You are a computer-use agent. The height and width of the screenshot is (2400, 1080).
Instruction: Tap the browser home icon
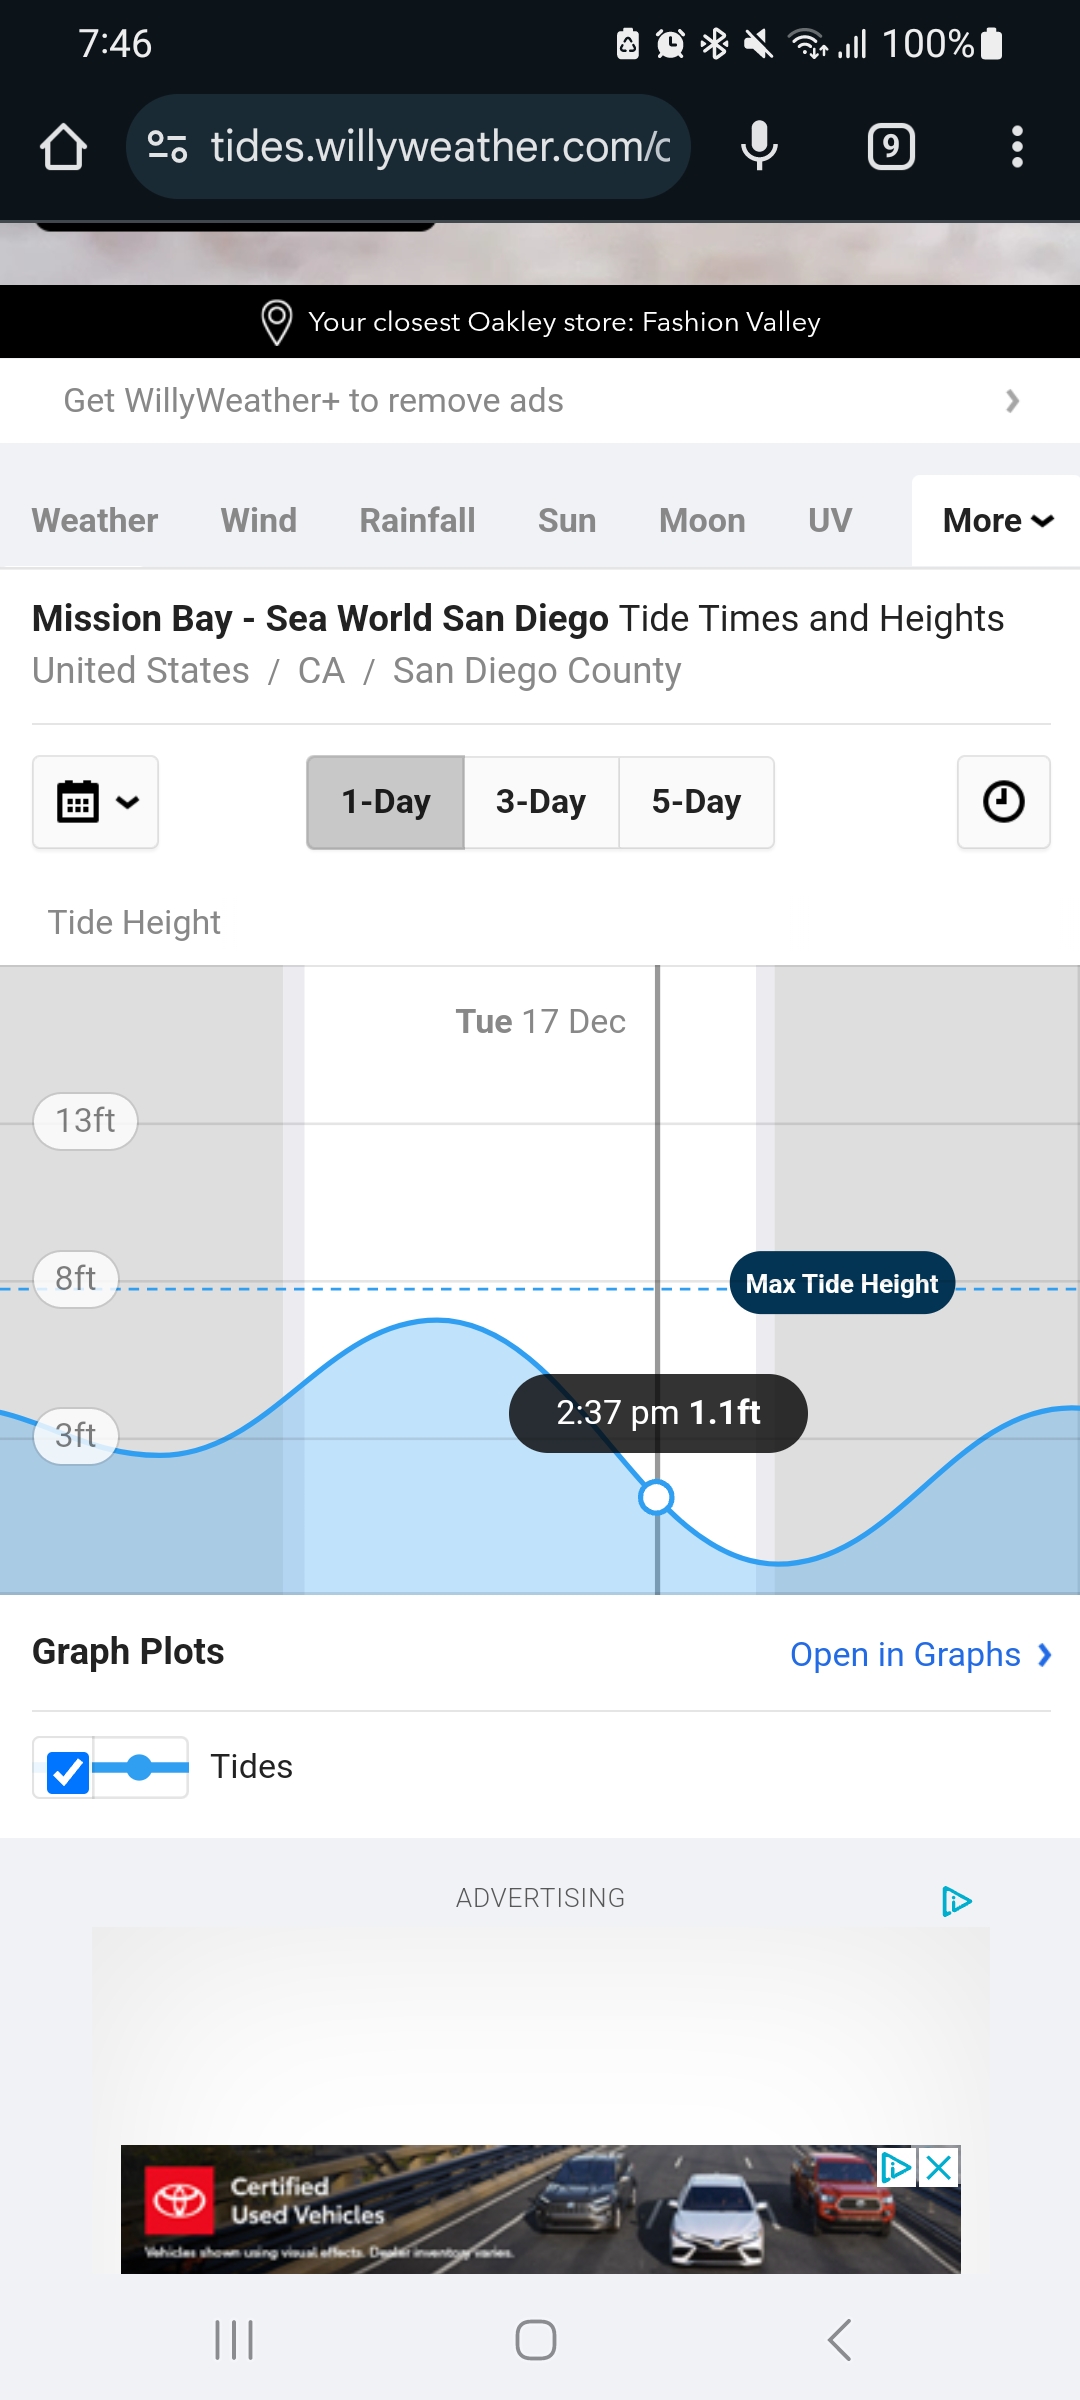click(x=63, y=147)
